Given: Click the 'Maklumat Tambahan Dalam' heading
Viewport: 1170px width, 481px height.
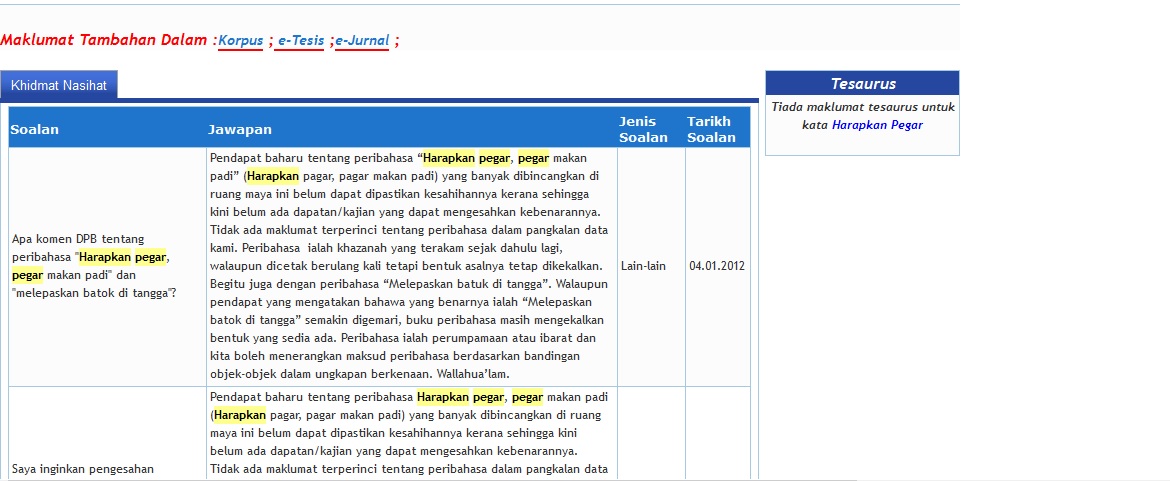Looking at the screenshot, I should click(104, 40).
